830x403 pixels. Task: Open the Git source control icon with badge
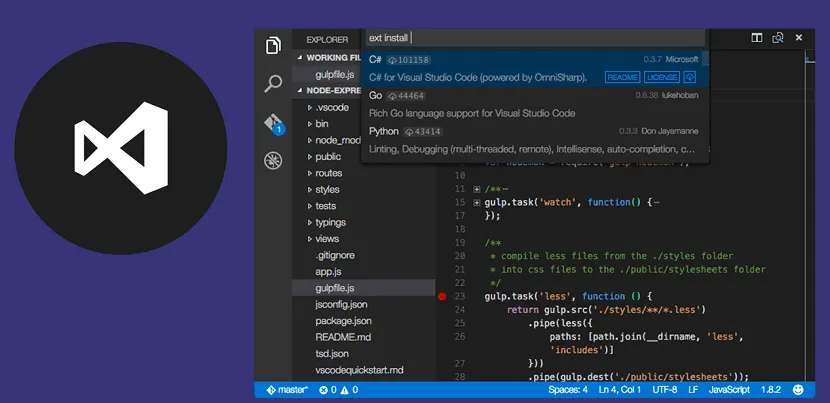coord(274,123)
